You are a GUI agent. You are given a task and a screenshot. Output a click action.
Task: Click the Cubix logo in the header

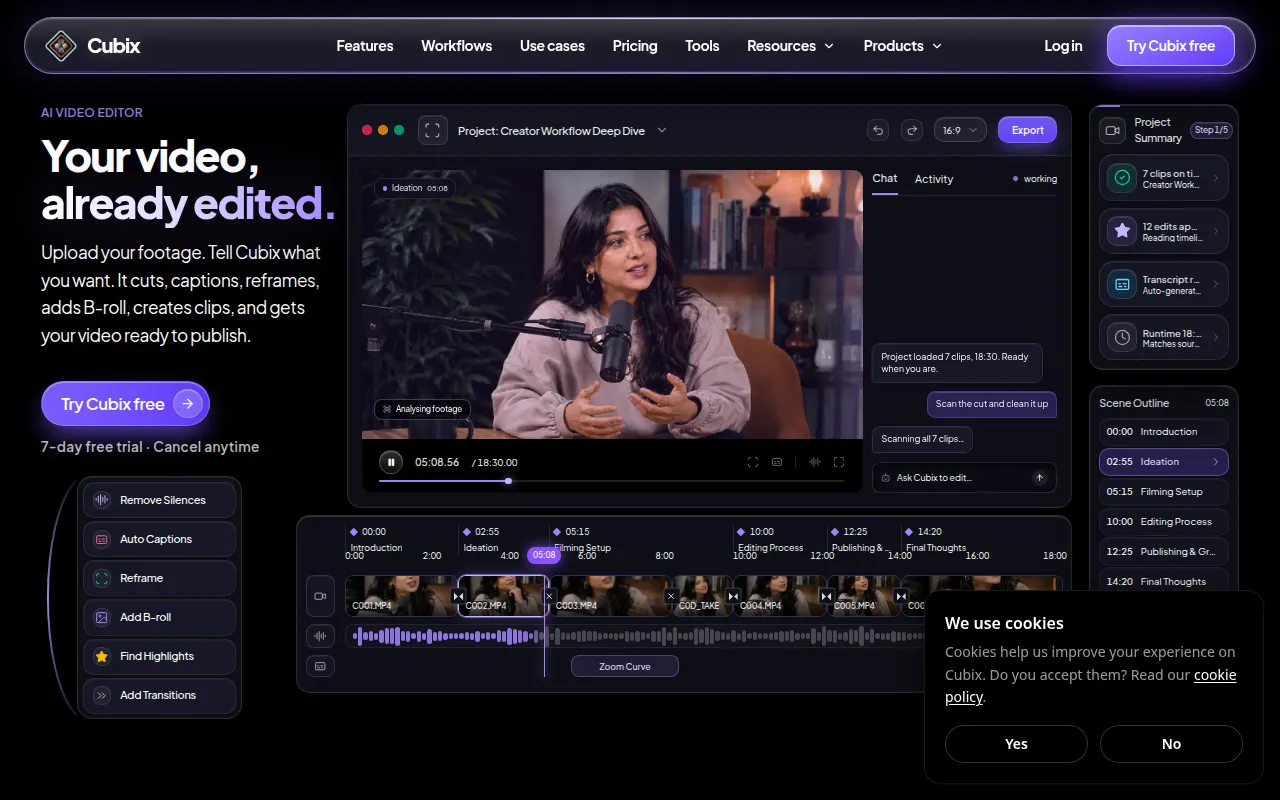(93, 46)
